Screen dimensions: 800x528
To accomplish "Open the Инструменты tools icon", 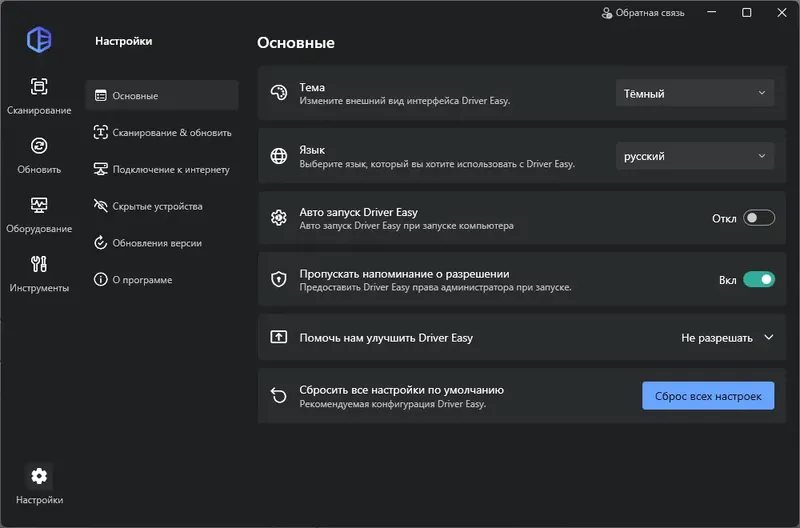I will click(x=39, y=264).
